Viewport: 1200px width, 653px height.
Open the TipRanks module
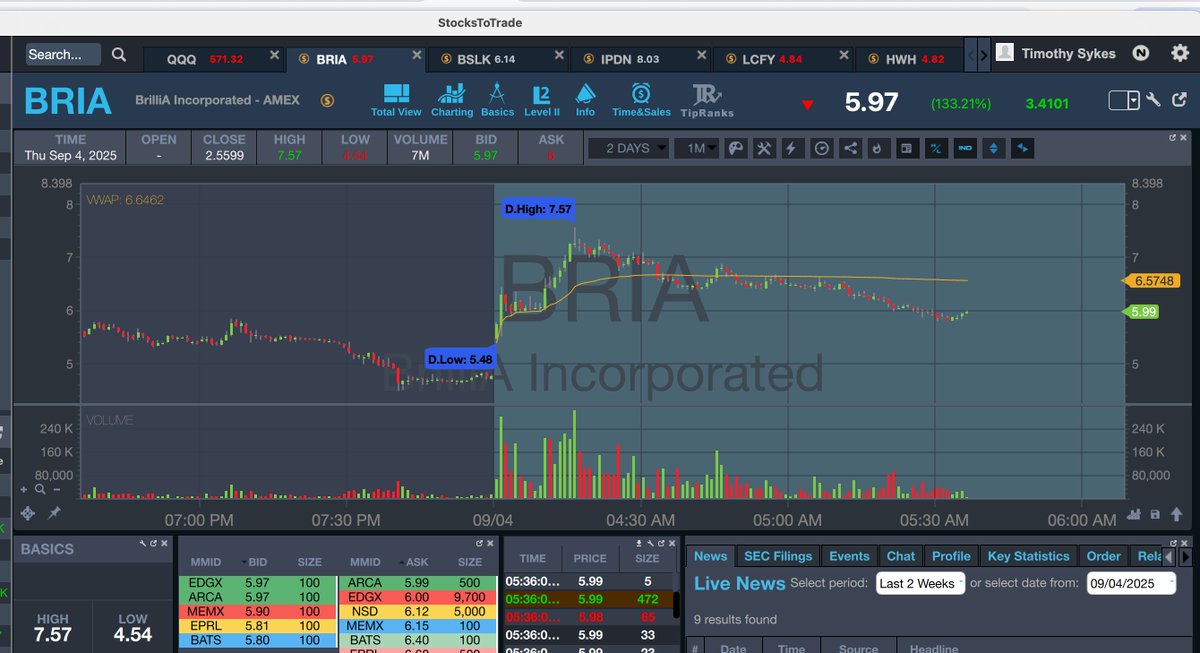pos(709,100)
